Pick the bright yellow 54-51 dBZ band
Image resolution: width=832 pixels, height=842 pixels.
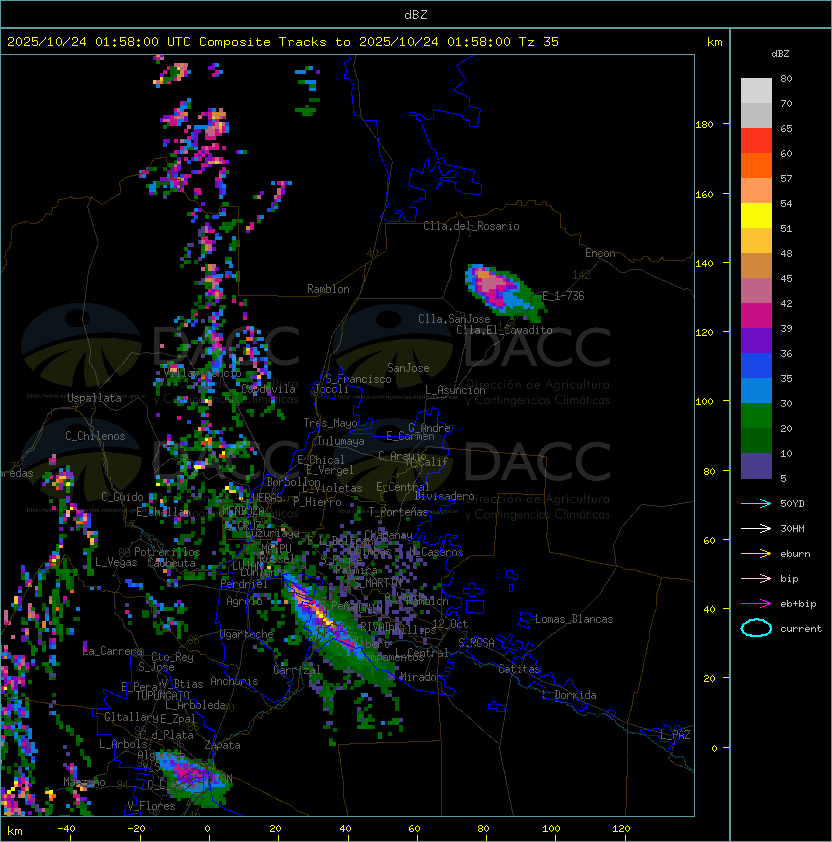756,215
